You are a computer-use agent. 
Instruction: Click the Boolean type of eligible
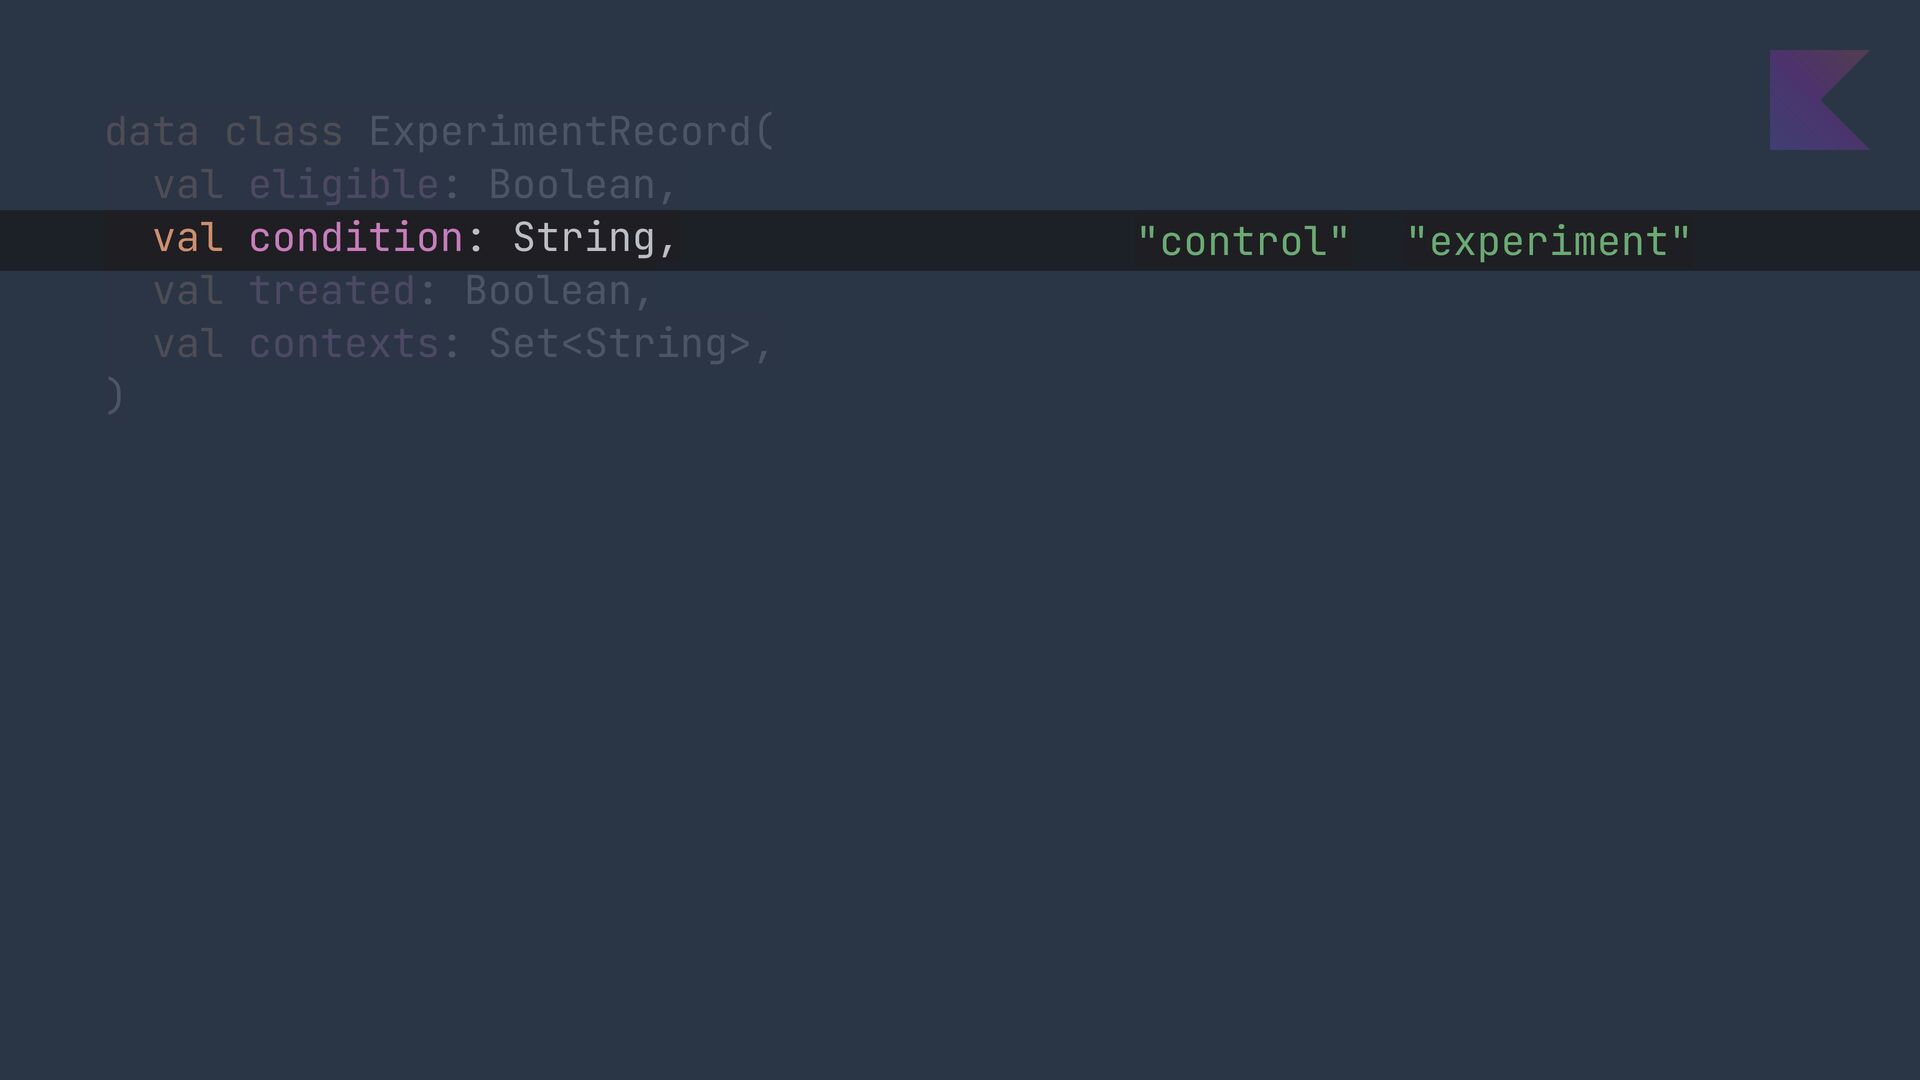[x=572, y=185]
